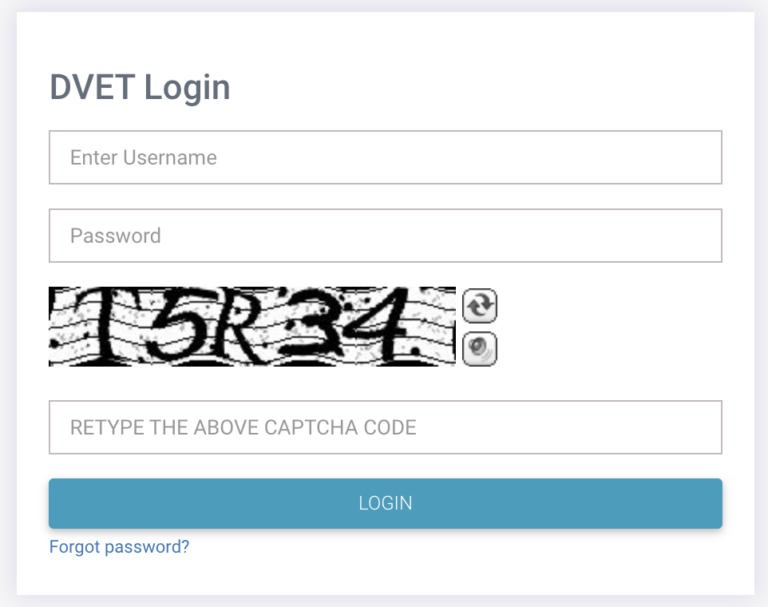This screenshot has width=768, height=607.
Task: Play the audio captcha speaker icon
Action: click(480, 349)
